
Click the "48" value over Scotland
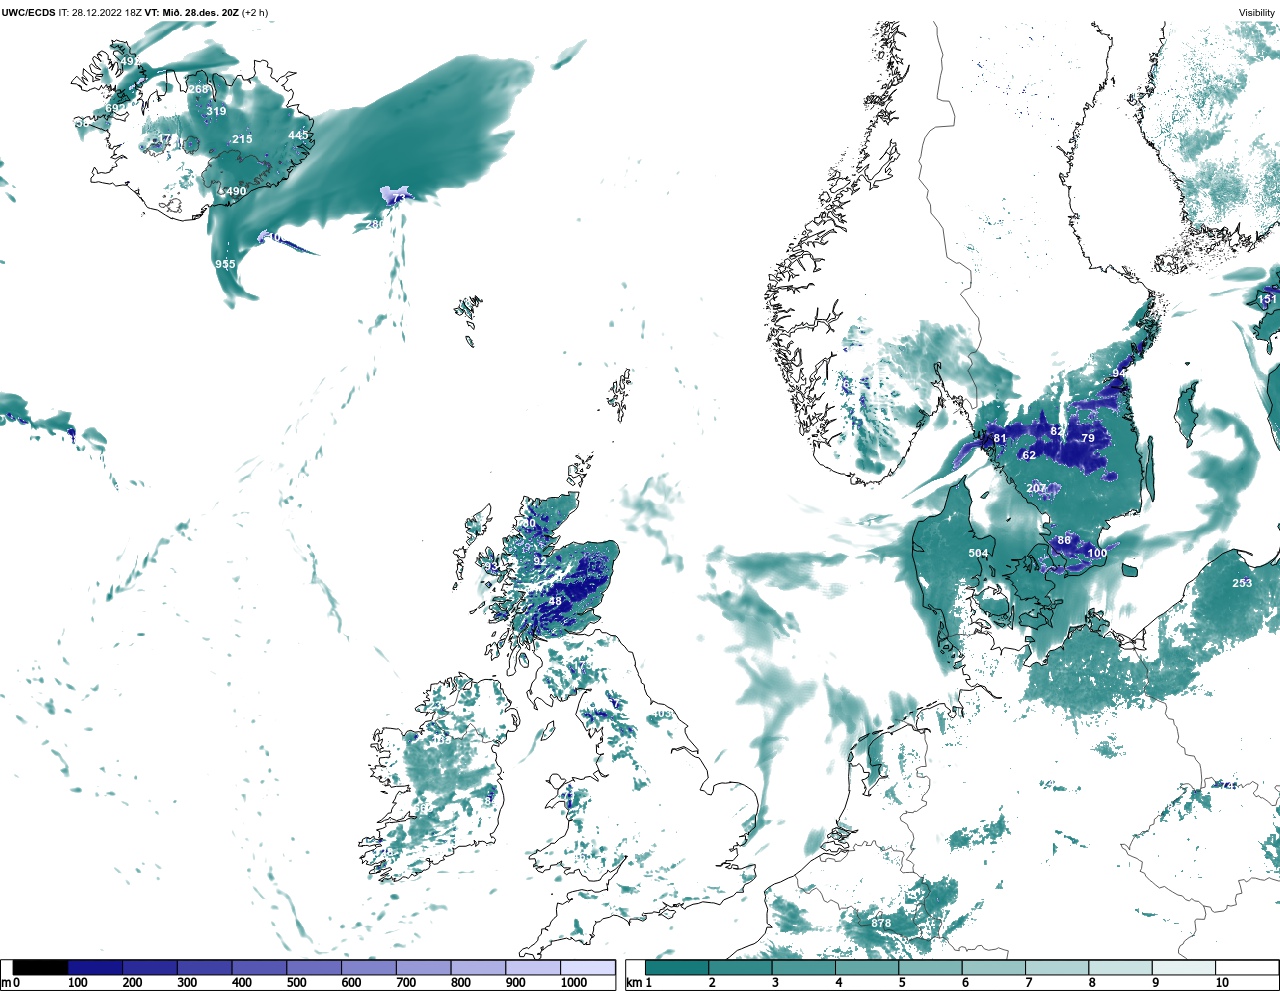click(555, 601)
